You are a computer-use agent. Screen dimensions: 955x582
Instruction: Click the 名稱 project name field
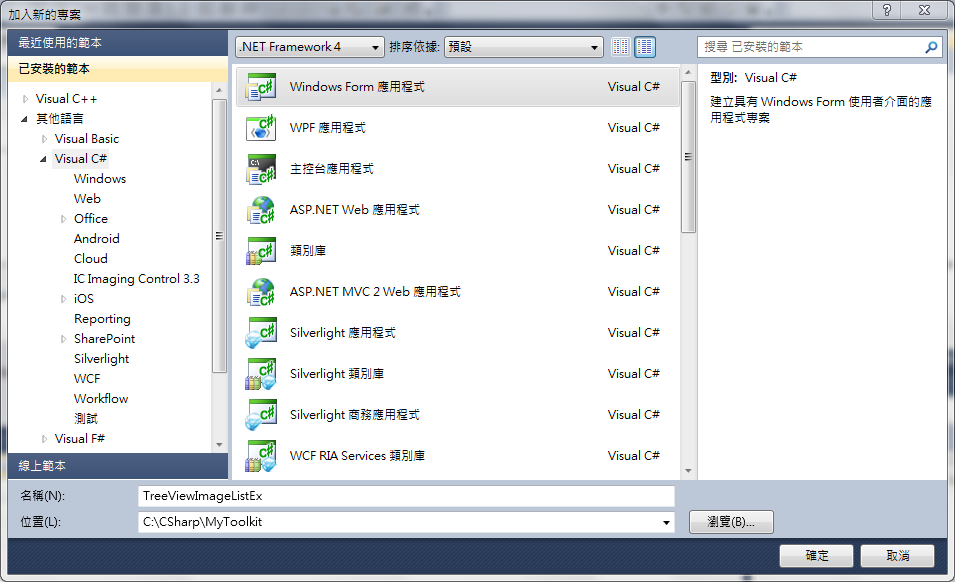pos(406,496)
